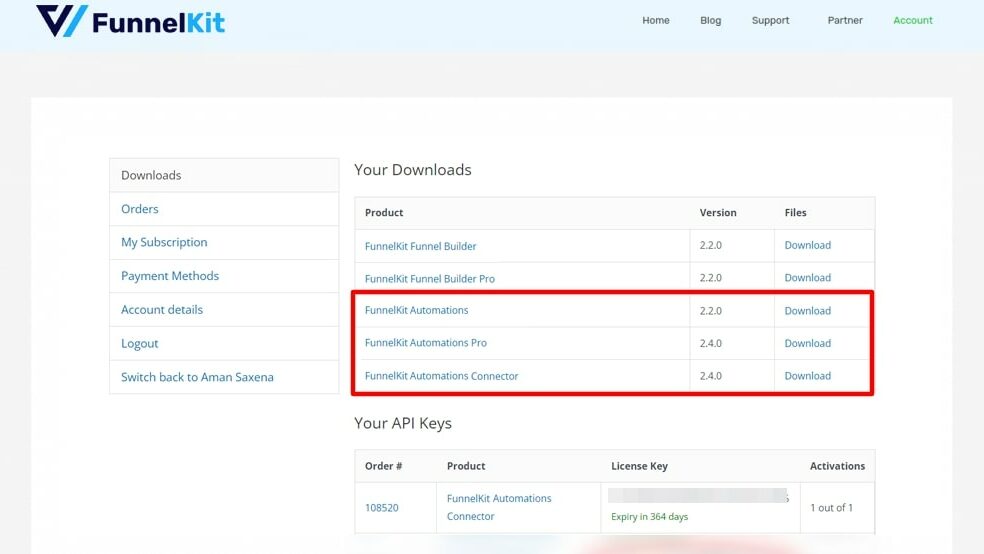Open FunnelKit Automations Connector download row link
Screen dimensions: 984x554
click(441, 376)
